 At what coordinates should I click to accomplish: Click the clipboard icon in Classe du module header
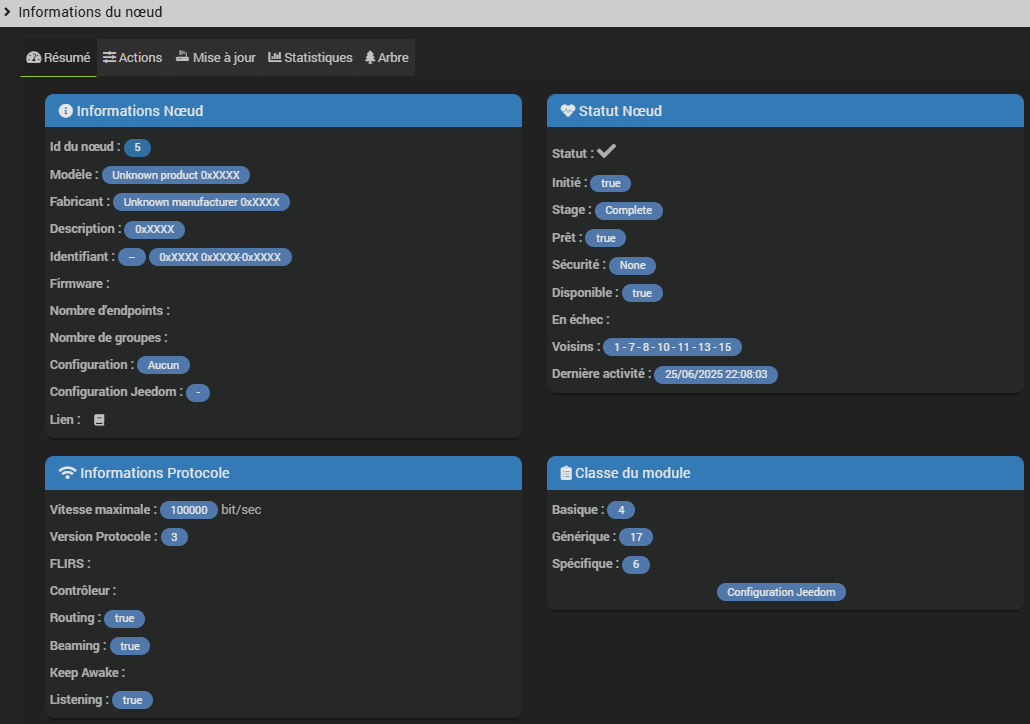pyautogui.click(x=566, y=473)
